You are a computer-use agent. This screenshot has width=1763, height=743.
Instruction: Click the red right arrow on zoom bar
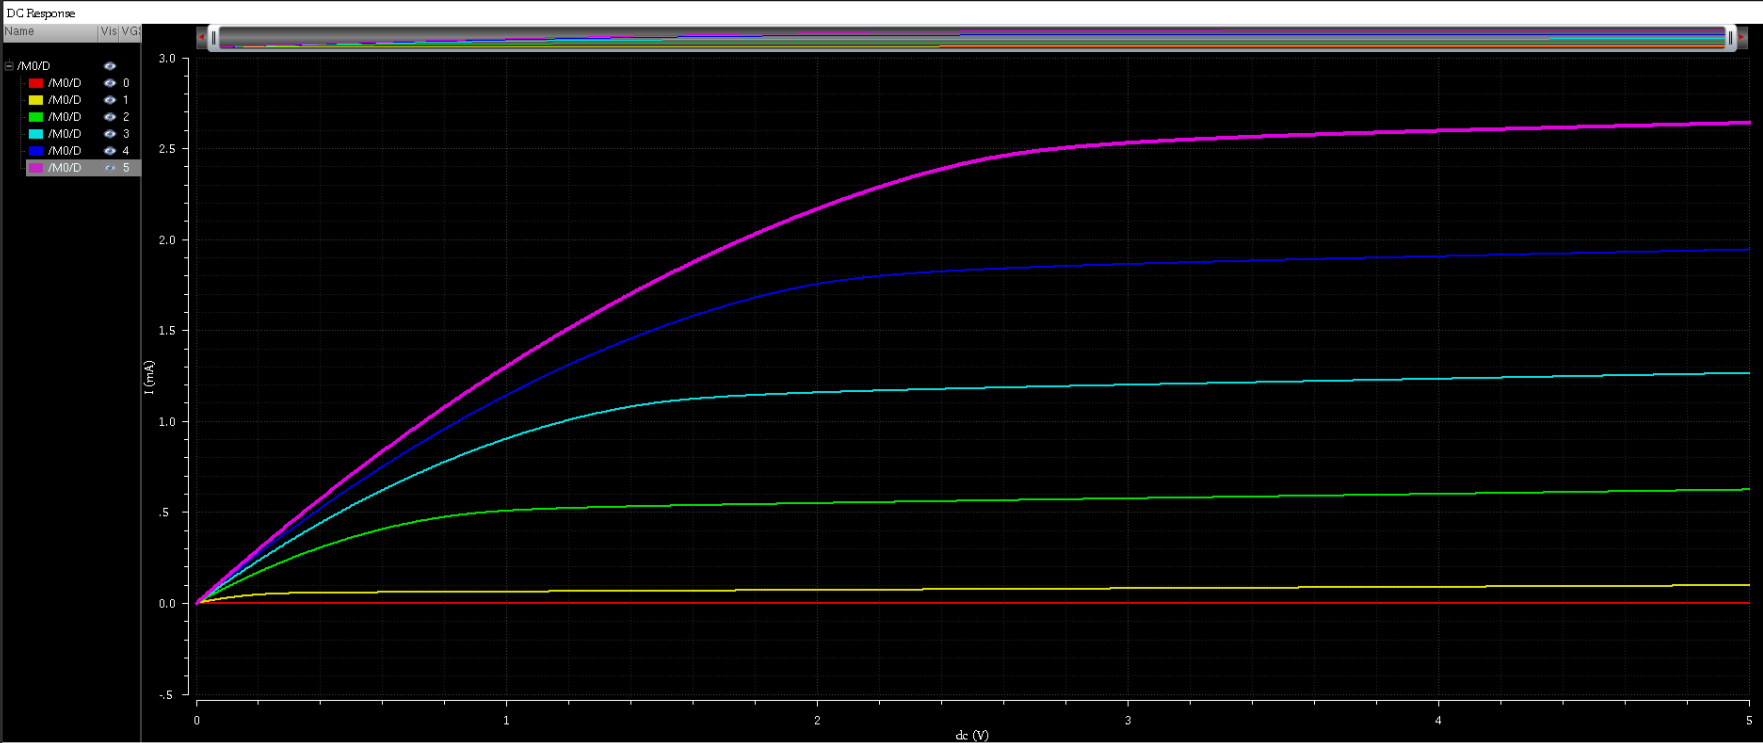click(1742, 38)
